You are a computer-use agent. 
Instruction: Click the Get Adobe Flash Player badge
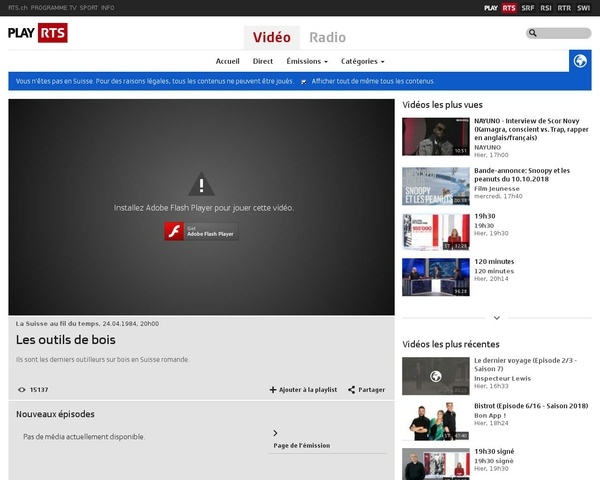201,232
